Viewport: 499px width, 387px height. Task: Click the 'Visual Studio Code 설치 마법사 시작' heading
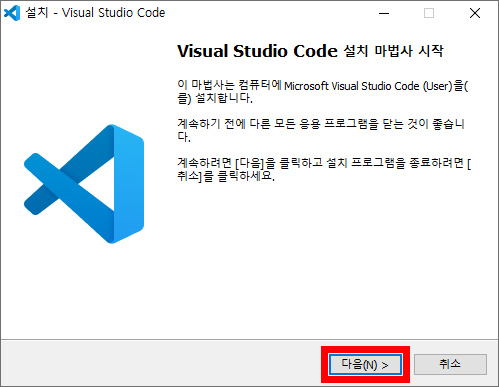[x=310, y=51]
